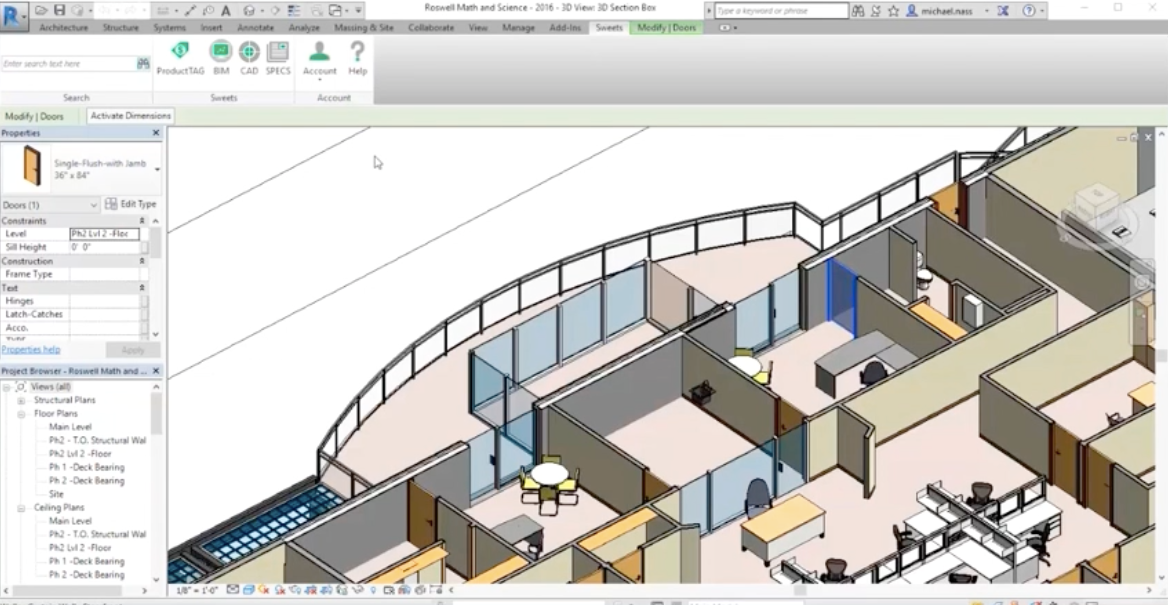Expand the Floor Plans tree node
Viewport: 1168px width, 605px height.
pyautogui.click(x=21, y=413)
